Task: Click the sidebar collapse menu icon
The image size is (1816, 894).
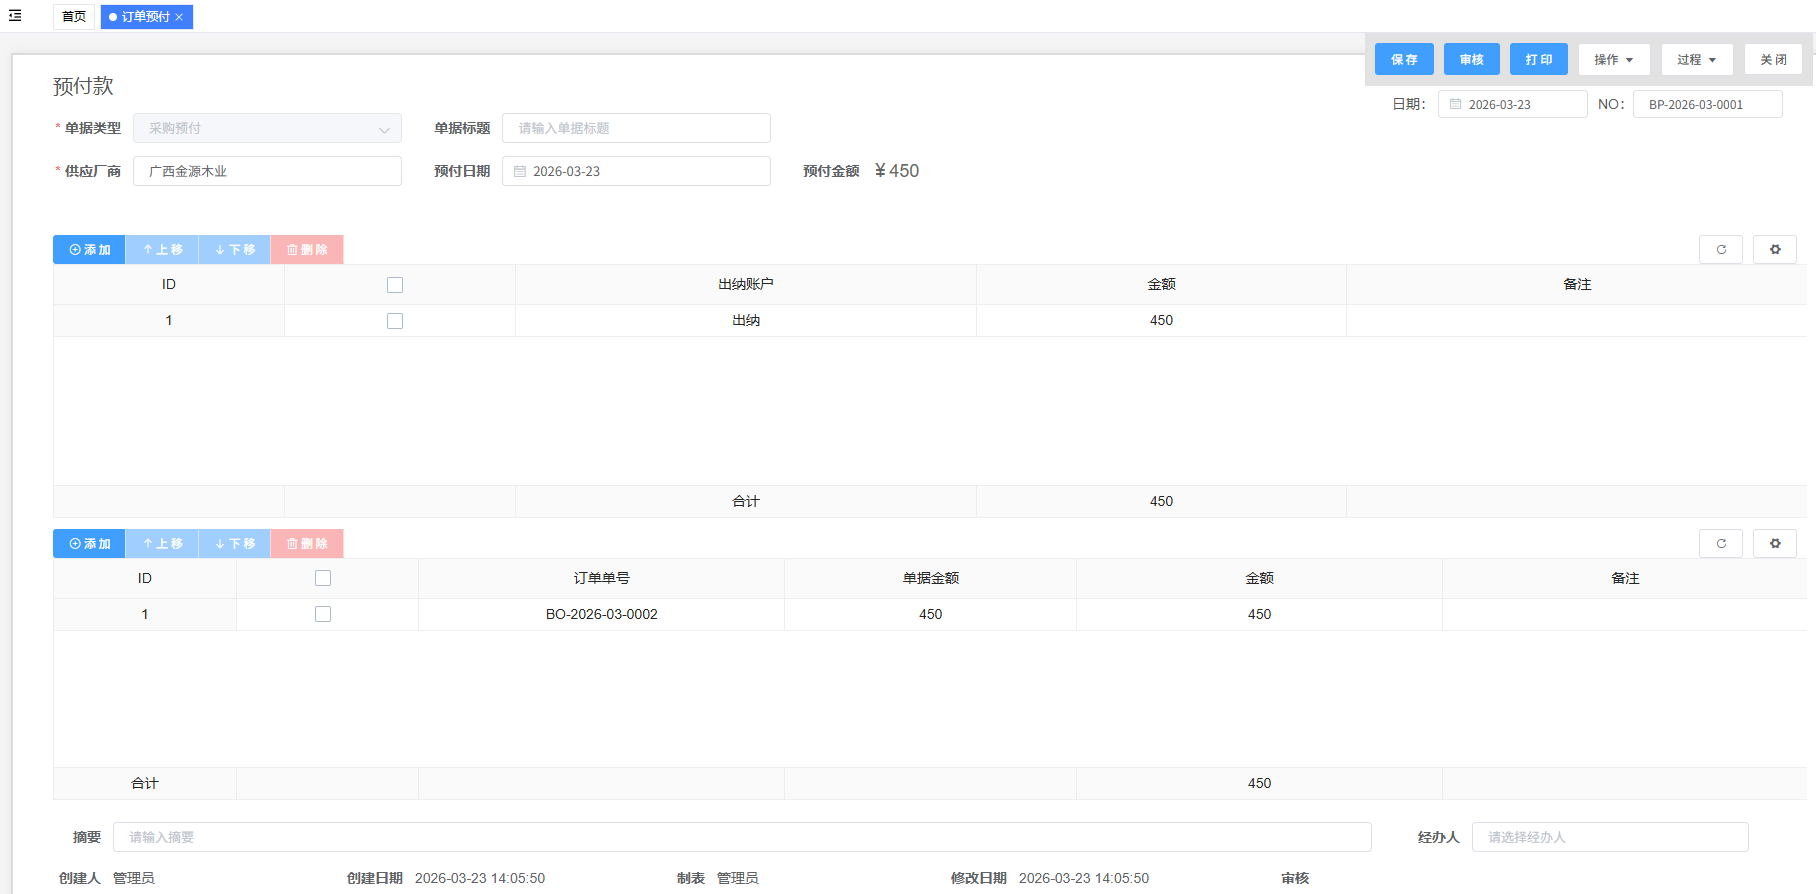Action: [x=15, y=16]
